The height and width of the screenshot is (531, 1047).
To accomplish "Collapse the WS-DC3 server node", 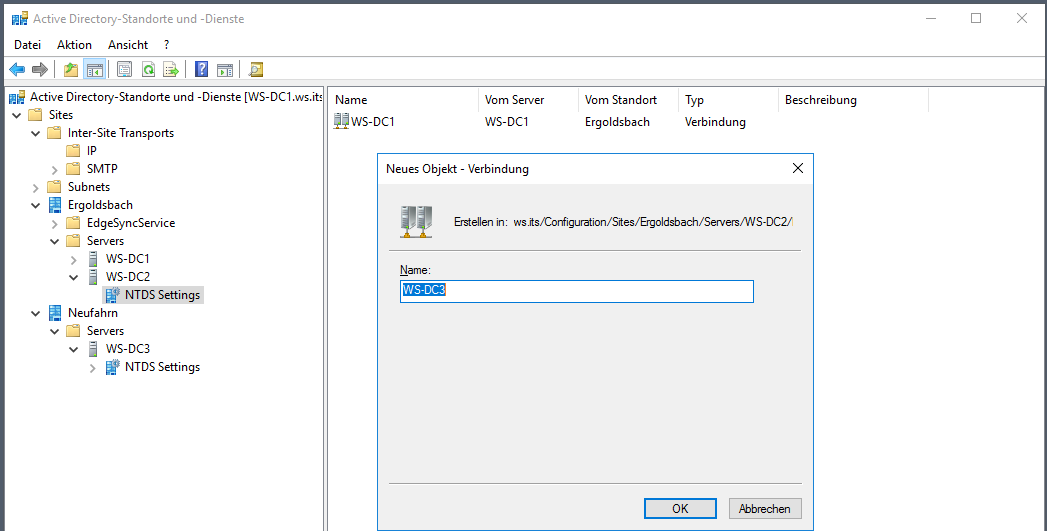I will [x=73, y=349].
